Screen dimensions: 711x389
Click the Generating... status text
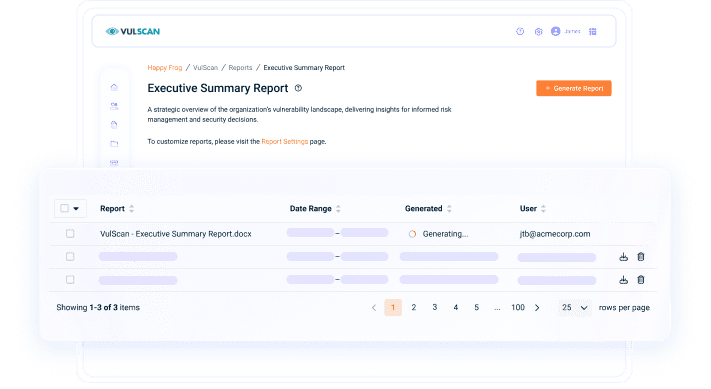(445, 234)
